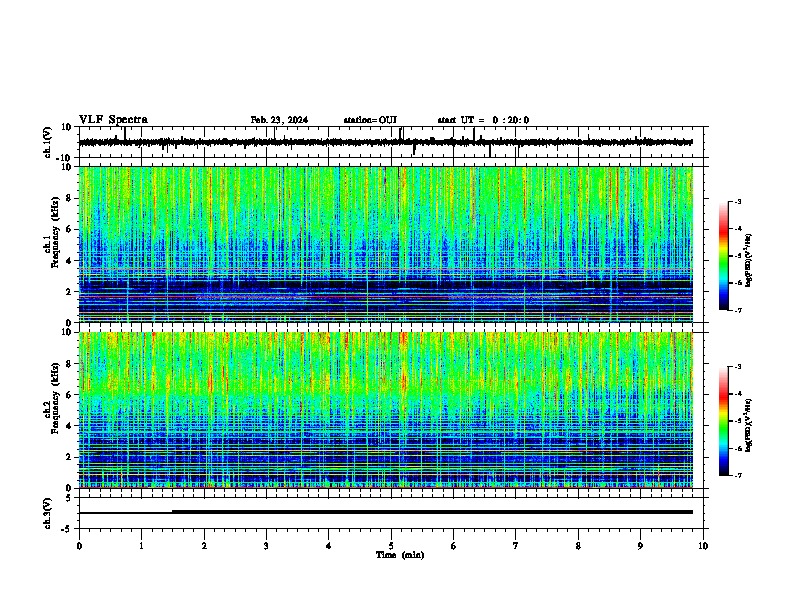
Task: Click the ch.2 'Frequency (kHz)' axis label
Action: (x=55, y=398)
